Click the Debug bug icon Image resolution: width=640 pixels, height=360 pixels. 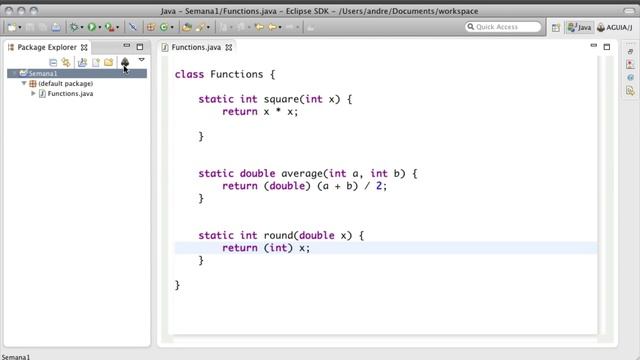(74, 27)
